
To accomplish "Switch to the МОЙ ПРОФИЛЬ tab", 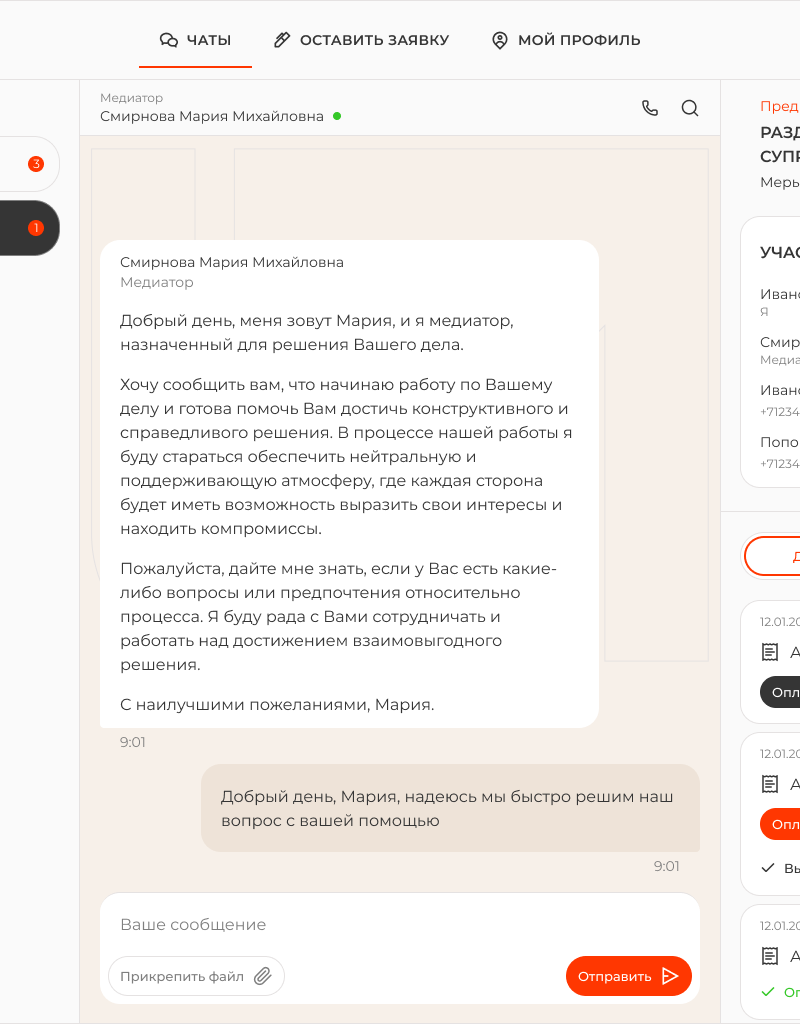I will tap(566, 40).
